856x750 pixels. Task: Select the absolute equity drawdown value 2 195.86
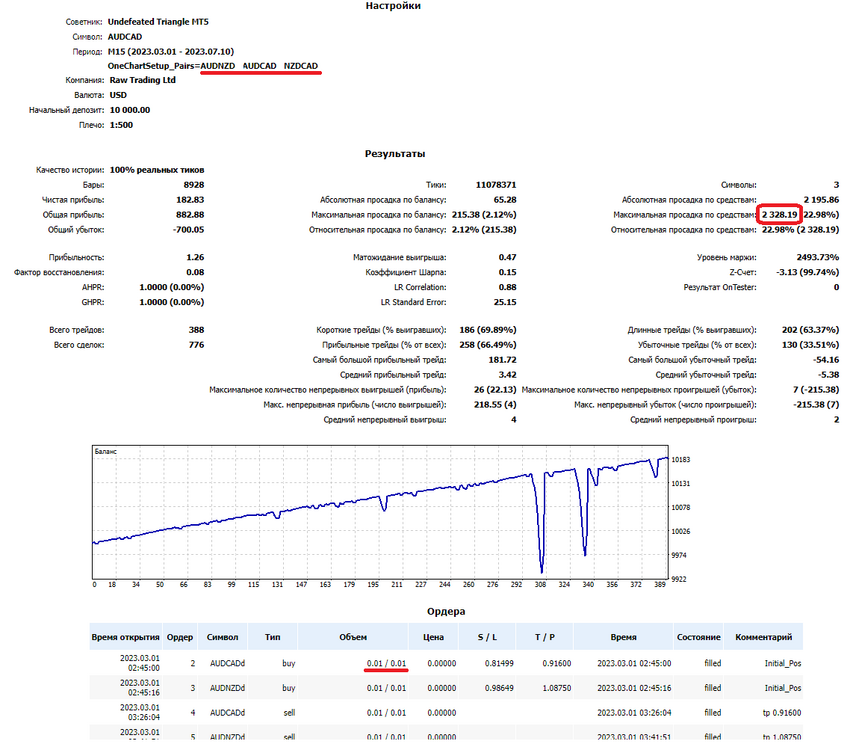821,200
